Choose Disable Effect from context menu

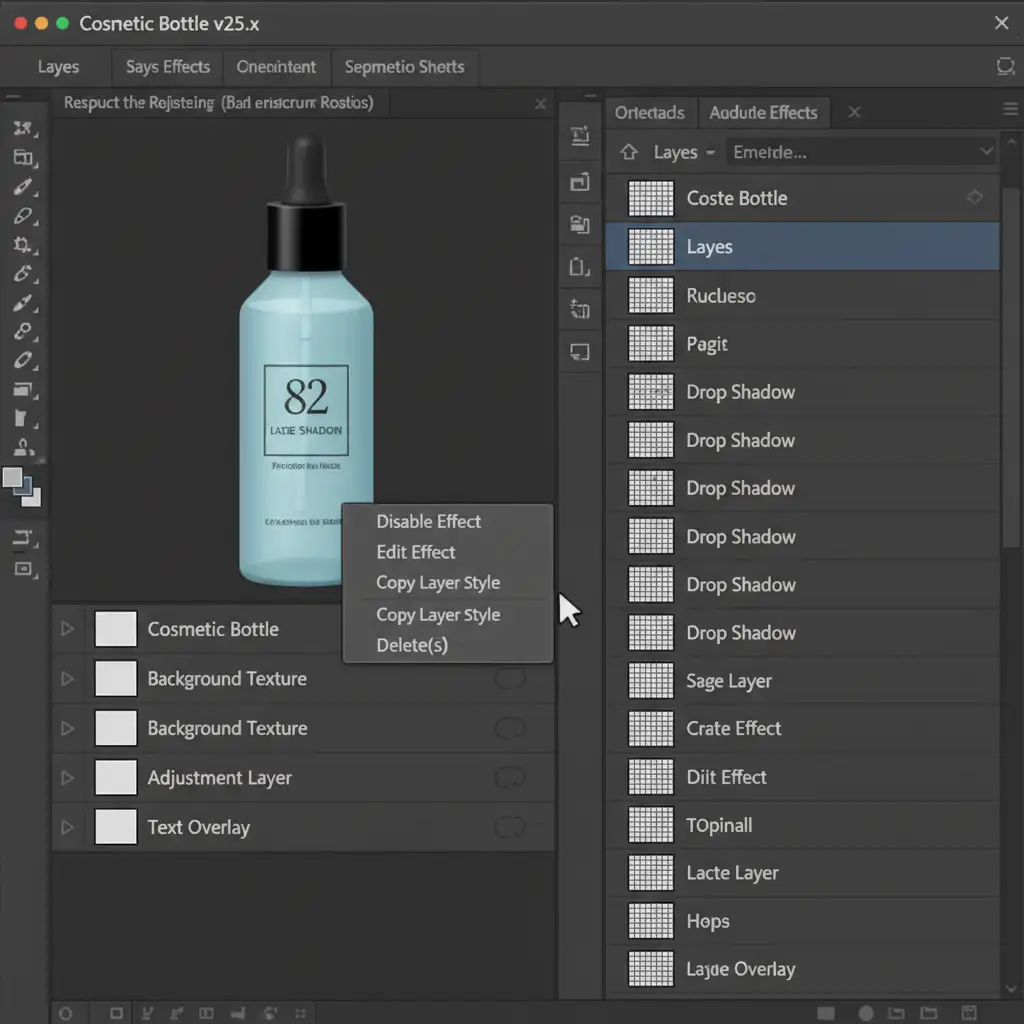point(428,521)
